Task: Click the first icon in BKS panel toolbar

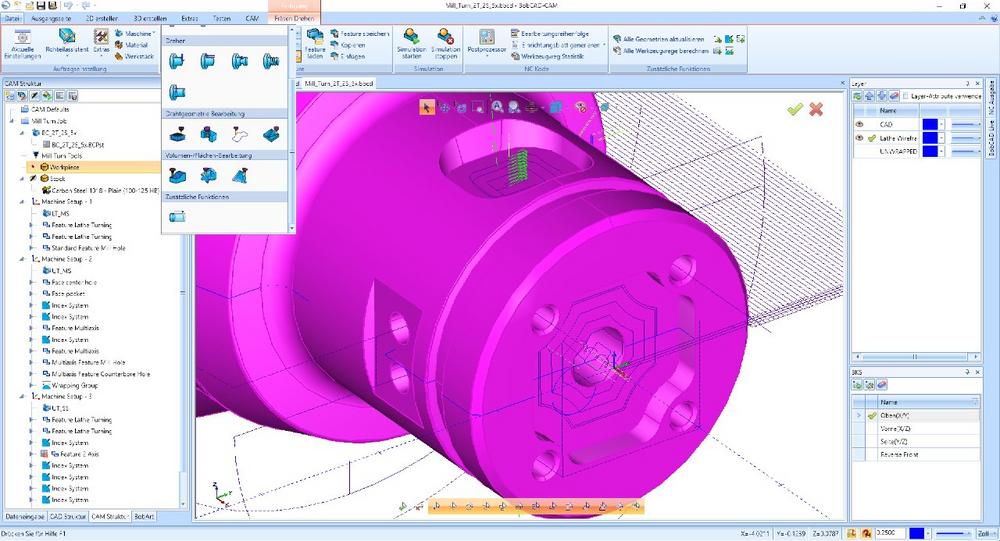Action: (x=858, y=385)
